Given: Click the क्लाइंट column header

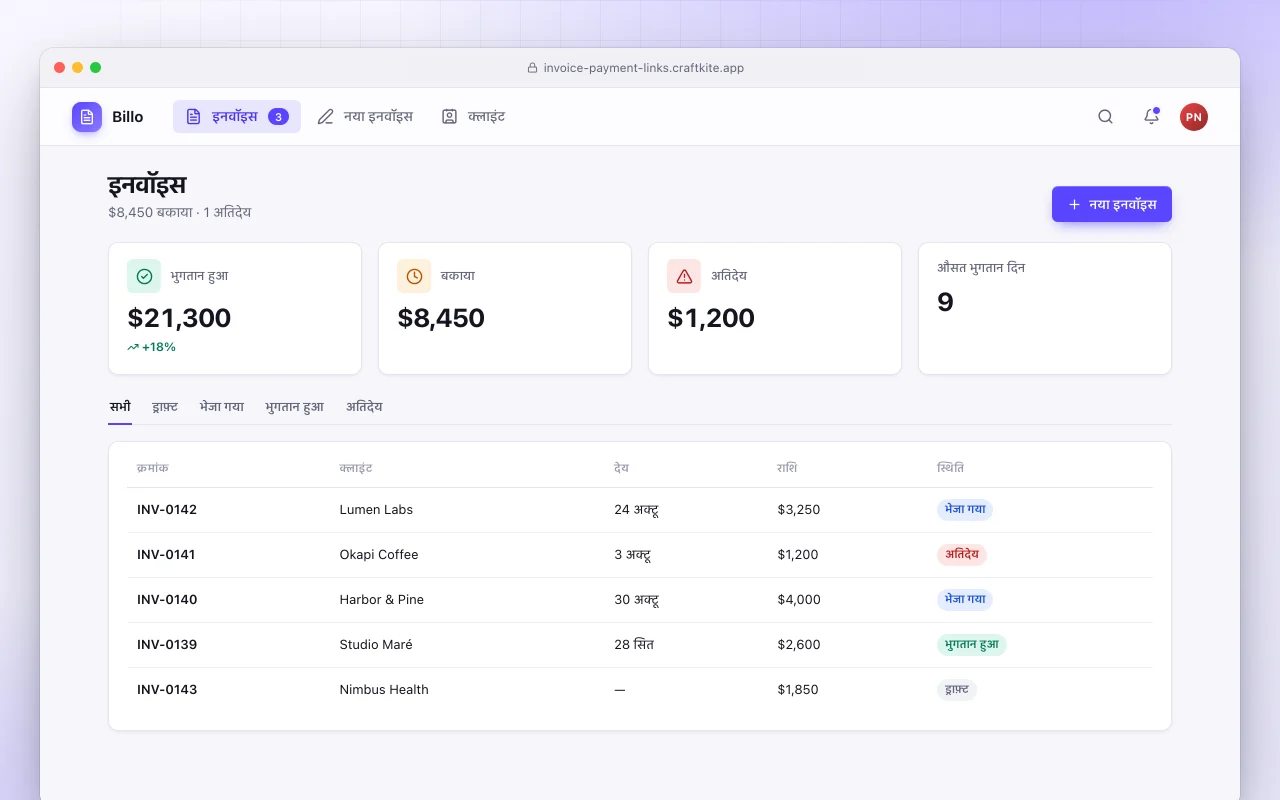Looking at the screenshot, I should pyautogui.click(x=356, y=468).
